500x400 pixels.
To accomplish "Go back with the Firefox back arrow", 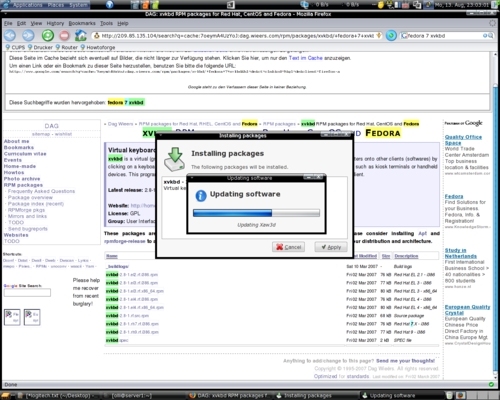I will pyautogui.click(x=10, y=35).
